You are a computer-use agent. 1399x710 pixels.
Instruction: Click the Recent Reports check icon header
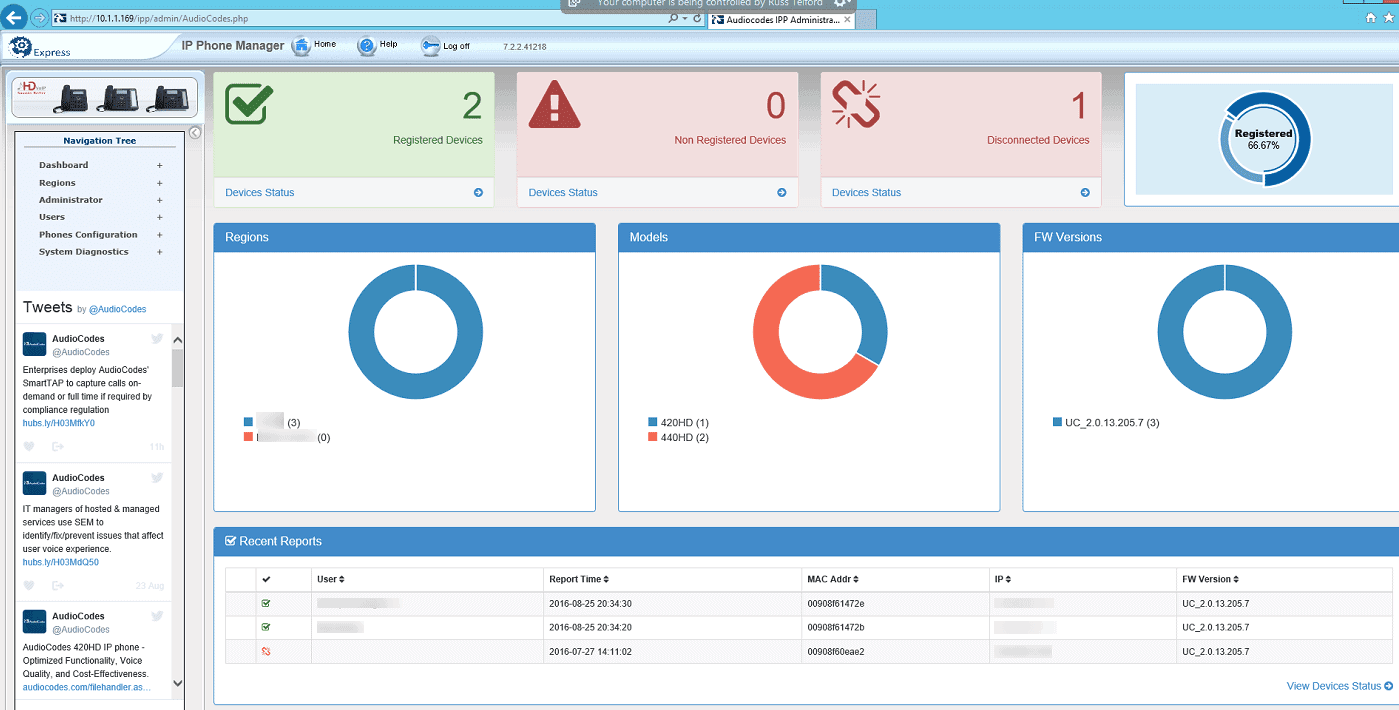231,541
